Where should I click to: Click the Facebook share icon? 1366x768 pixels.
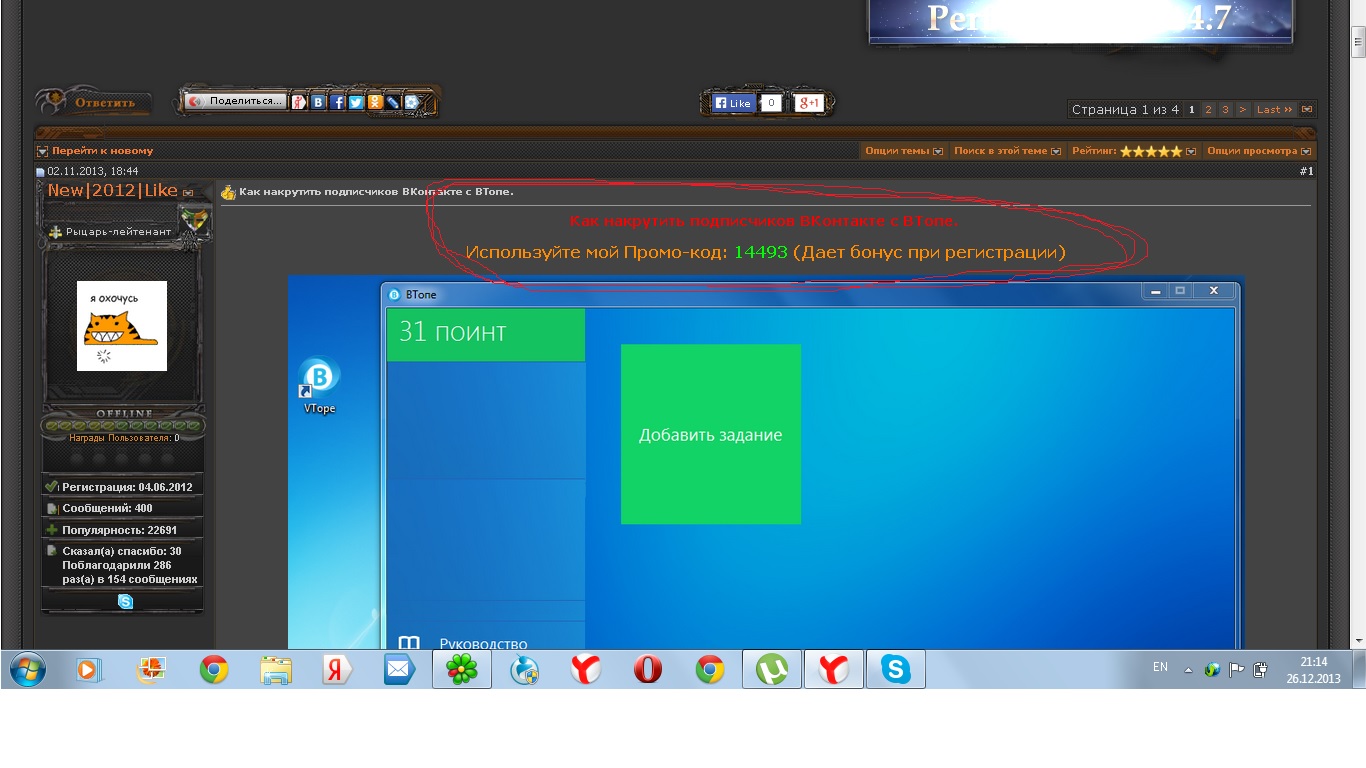[338, 102]
